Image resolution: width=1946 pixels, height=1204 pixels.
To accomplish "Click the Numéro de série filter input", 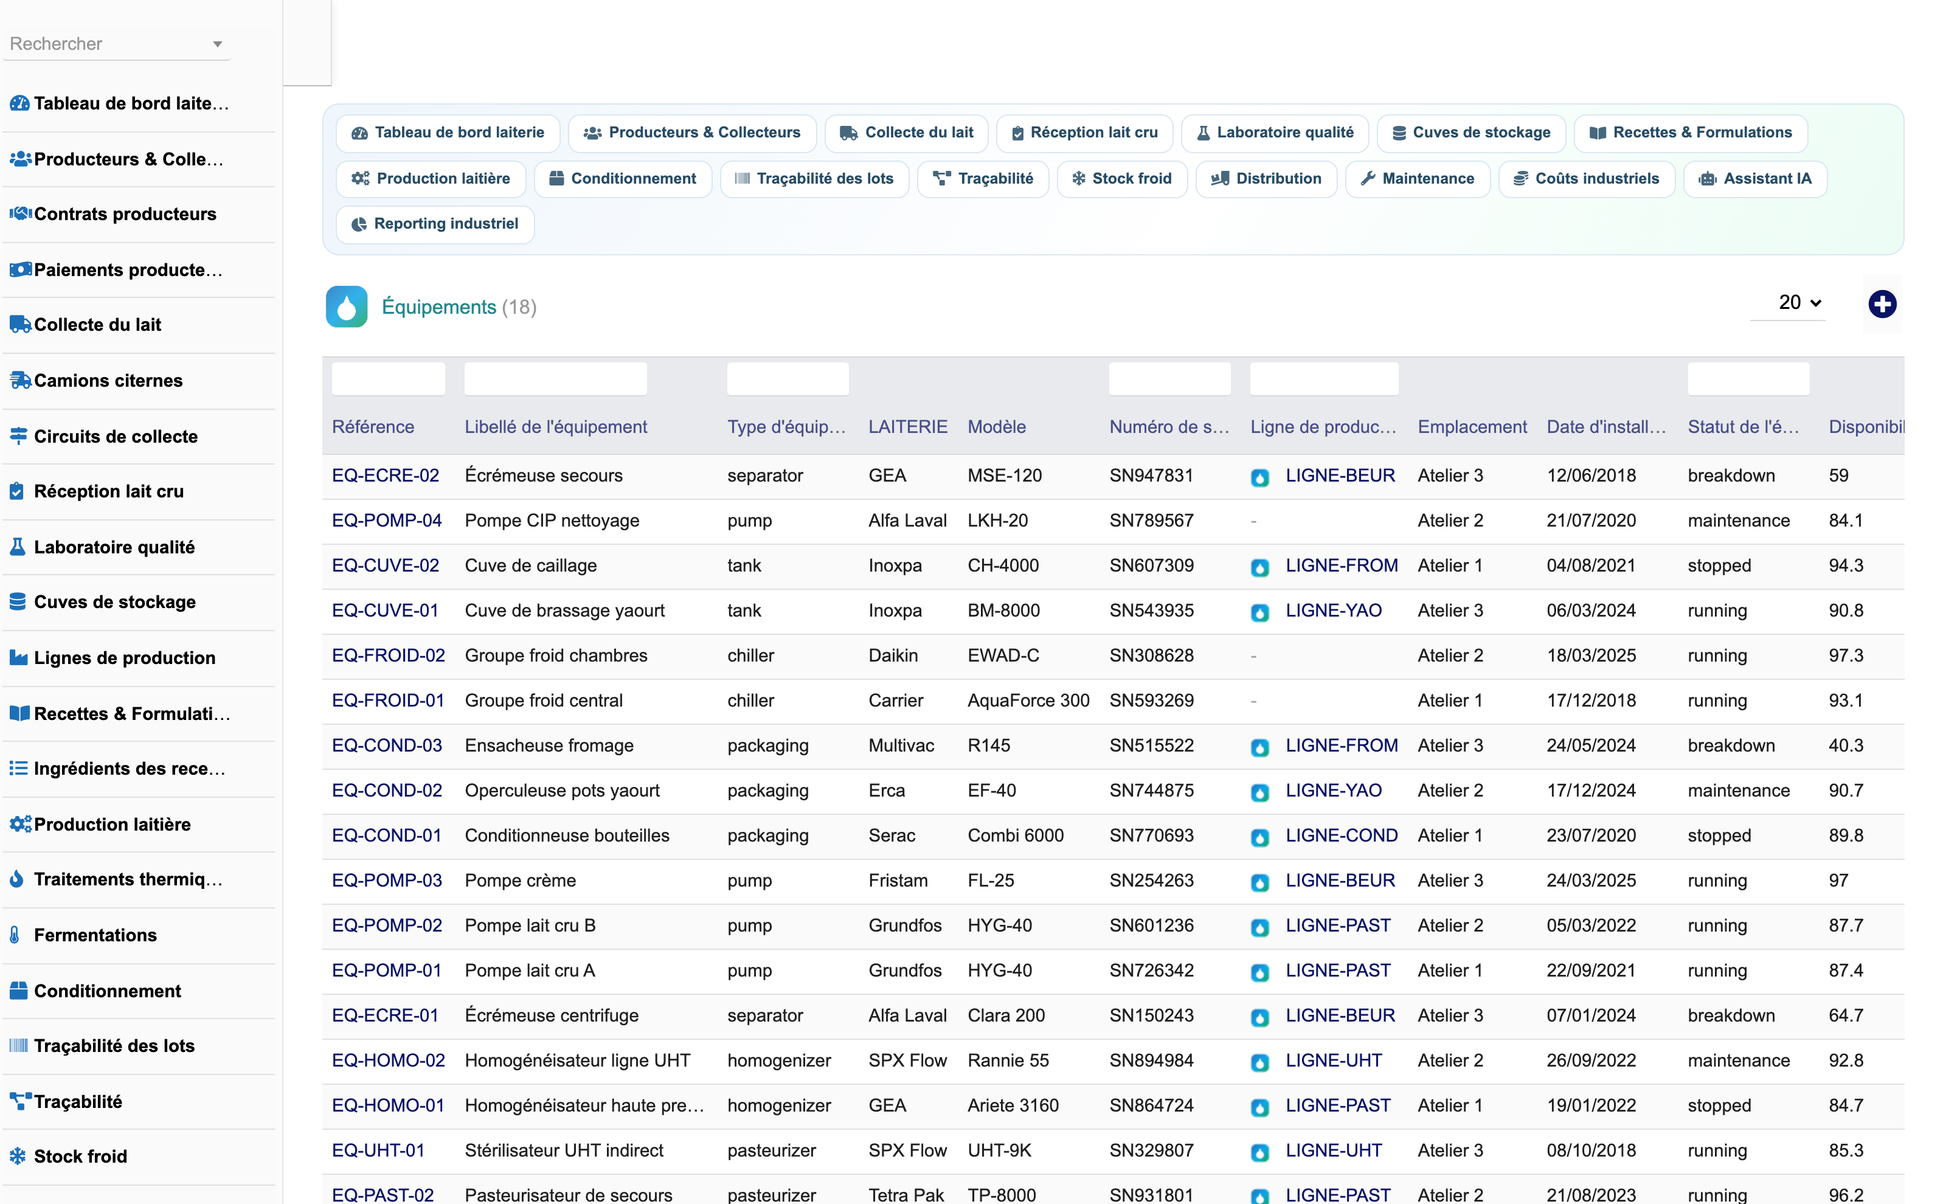I will (x=1170, y=379).
